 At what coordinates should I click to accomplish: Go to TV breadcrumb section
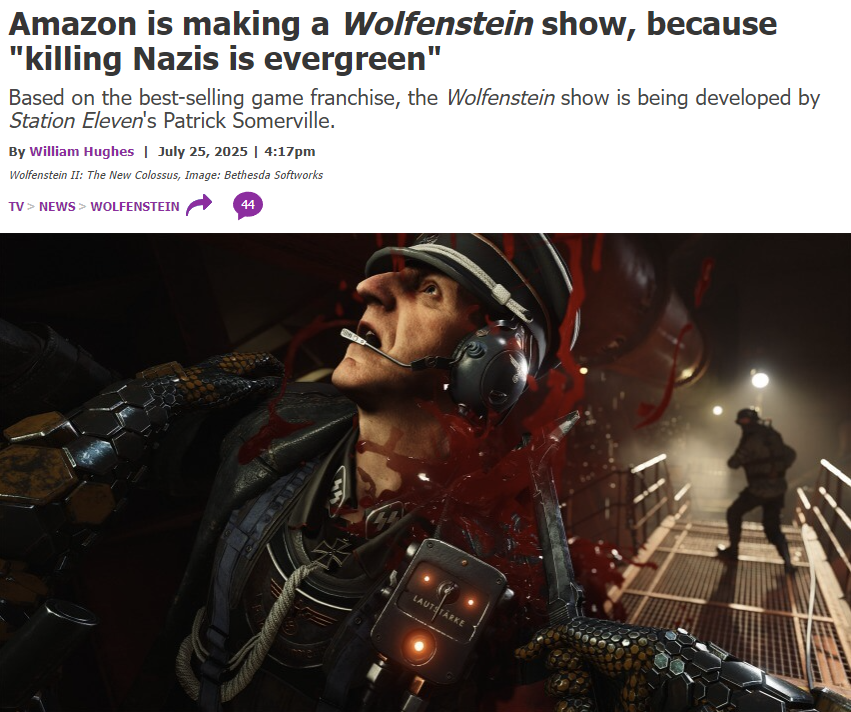[x=16, y=206]
